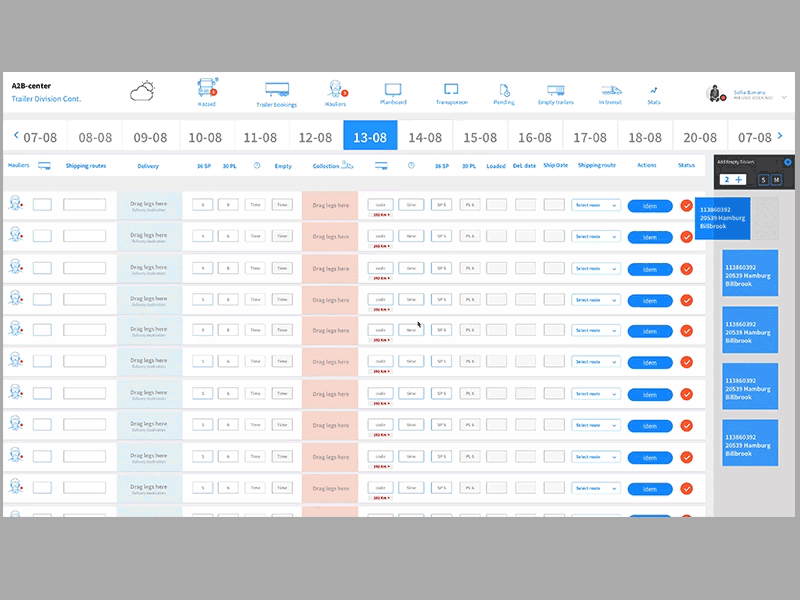The image size is (800, 600).
Task: Open the In transit truck icon
Action: (x=609, y=90)
